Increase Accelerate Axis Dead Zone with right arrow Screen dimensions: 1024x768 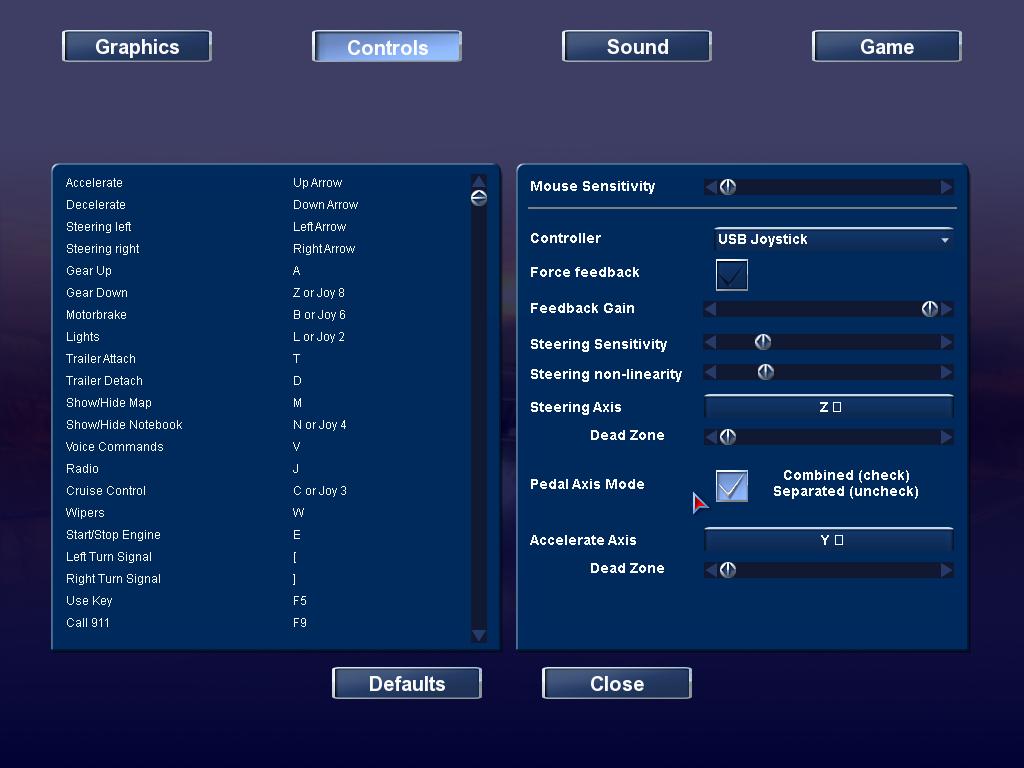click(x=946, y=570)
